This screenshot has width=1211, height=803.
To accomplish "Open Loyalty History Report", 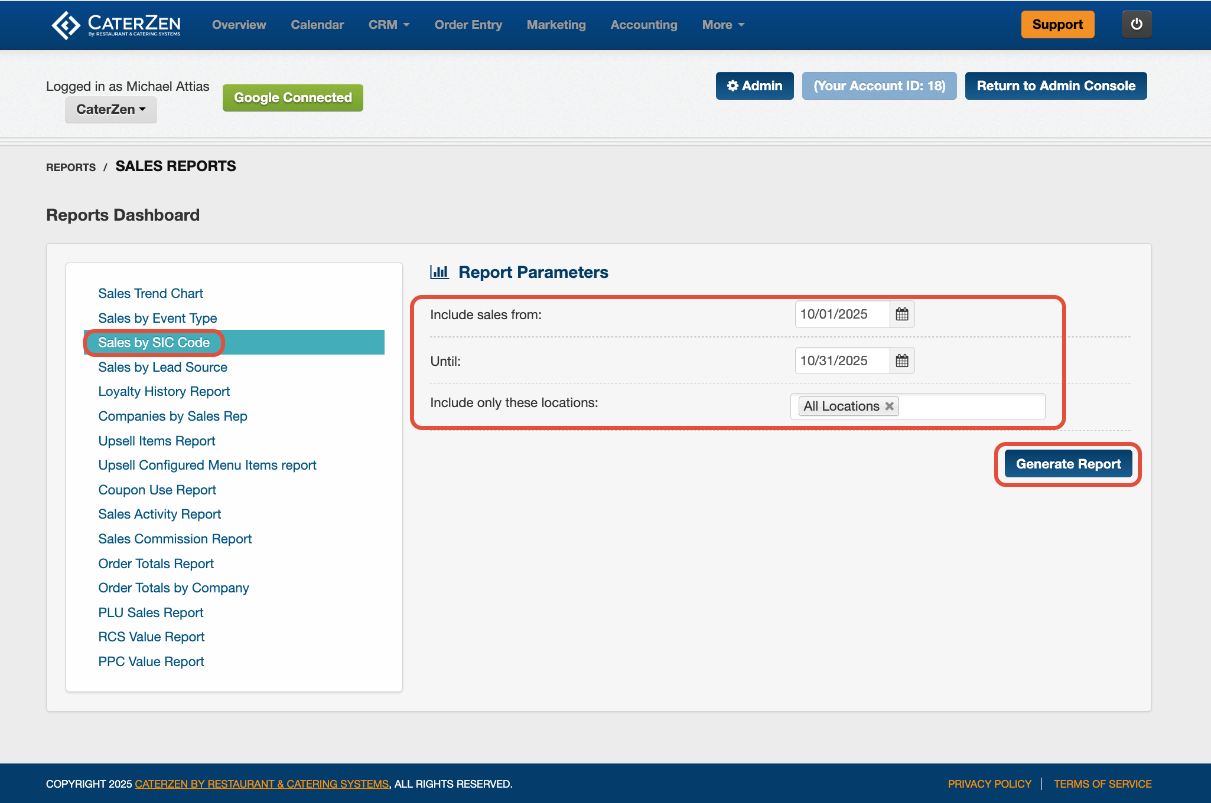I will [164, 391].
